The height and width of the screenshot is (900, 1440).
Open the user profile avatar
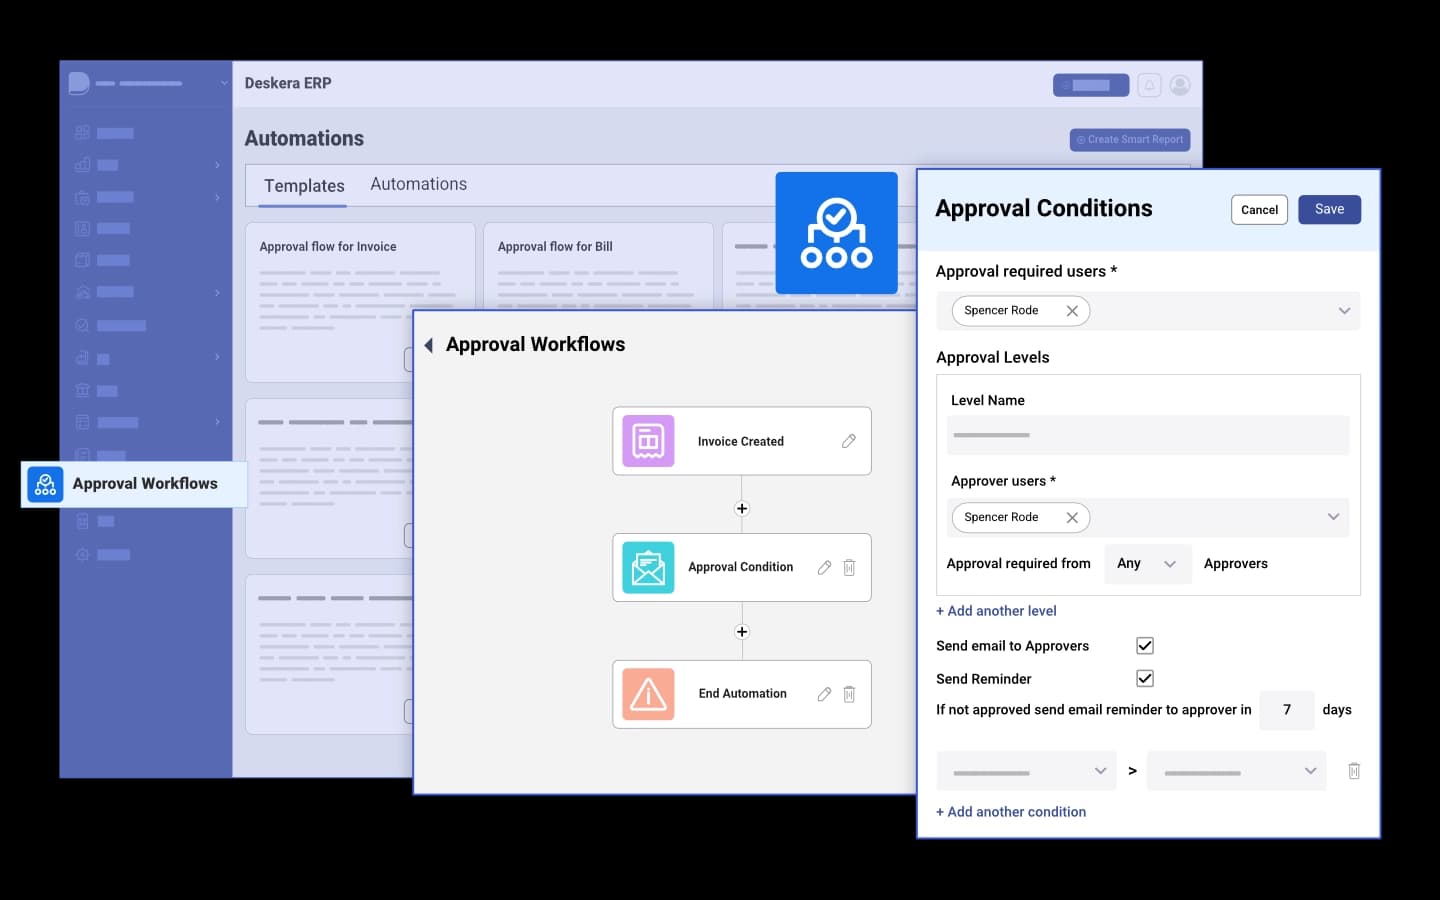(1180, 86)
